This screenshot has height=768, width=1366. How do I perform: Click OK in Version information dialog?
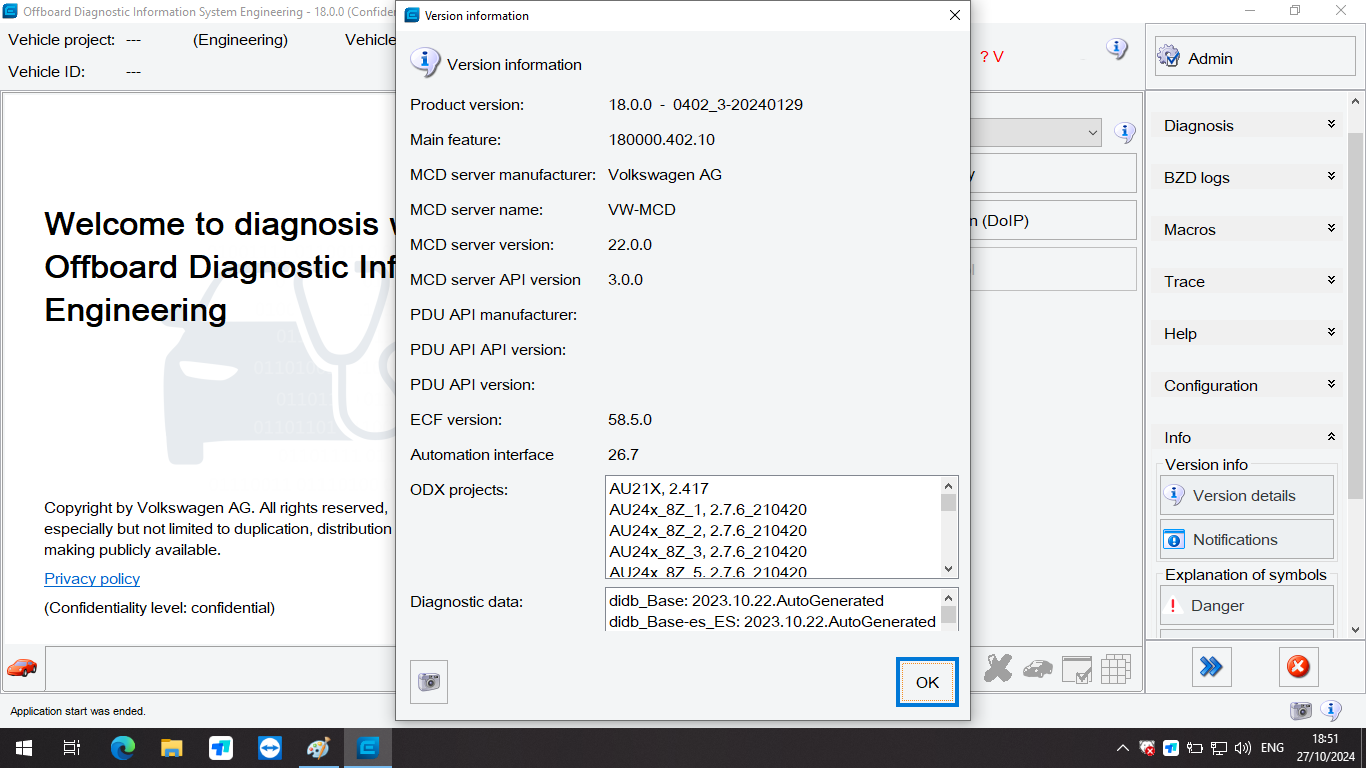(927, 682)
